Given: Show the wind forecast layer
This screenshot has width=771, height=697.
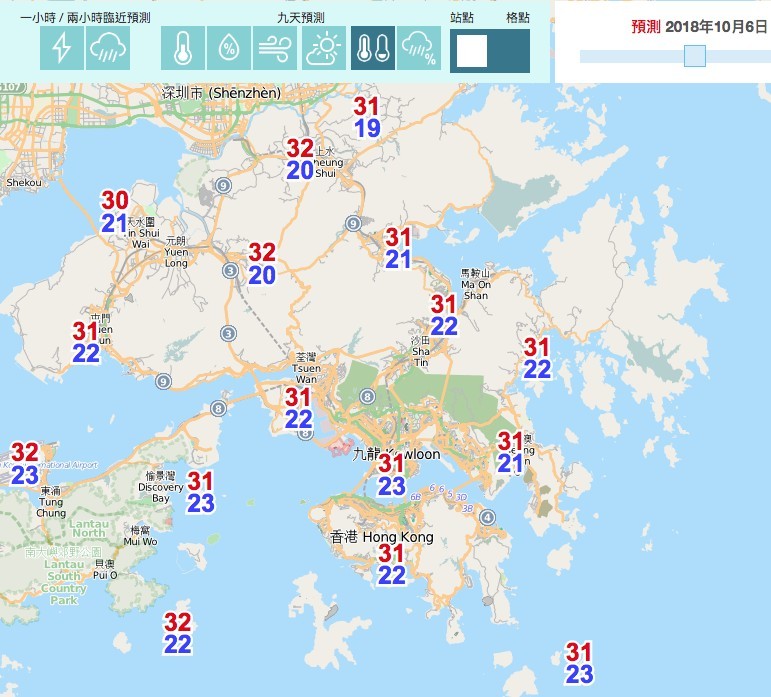Looking at the screenshot, I should [274, 48].
